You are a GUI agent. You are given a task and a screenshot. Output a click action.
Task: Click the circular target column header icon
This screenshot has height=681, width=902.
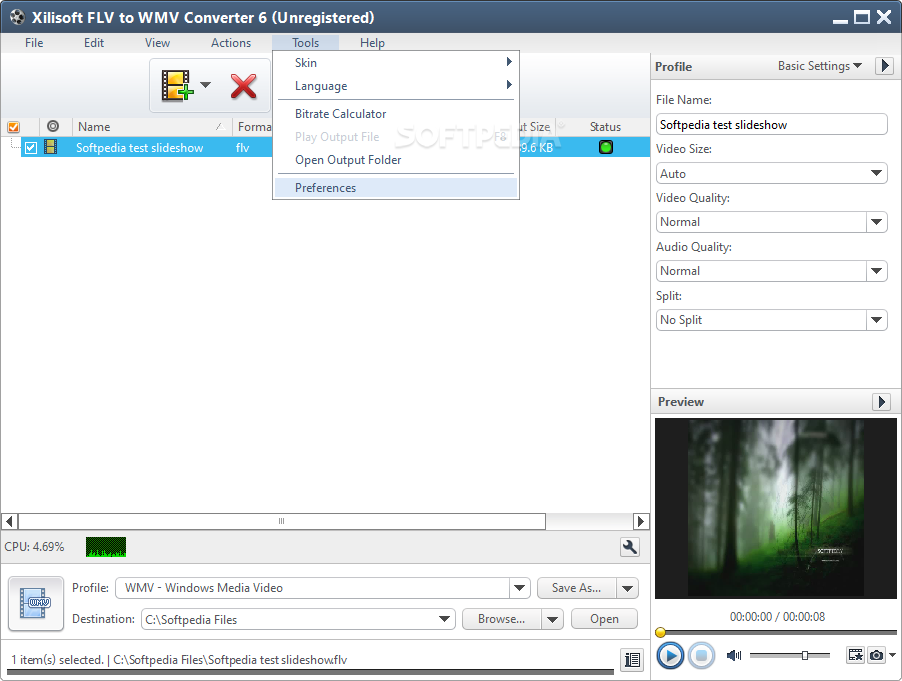tap(53, 126)
